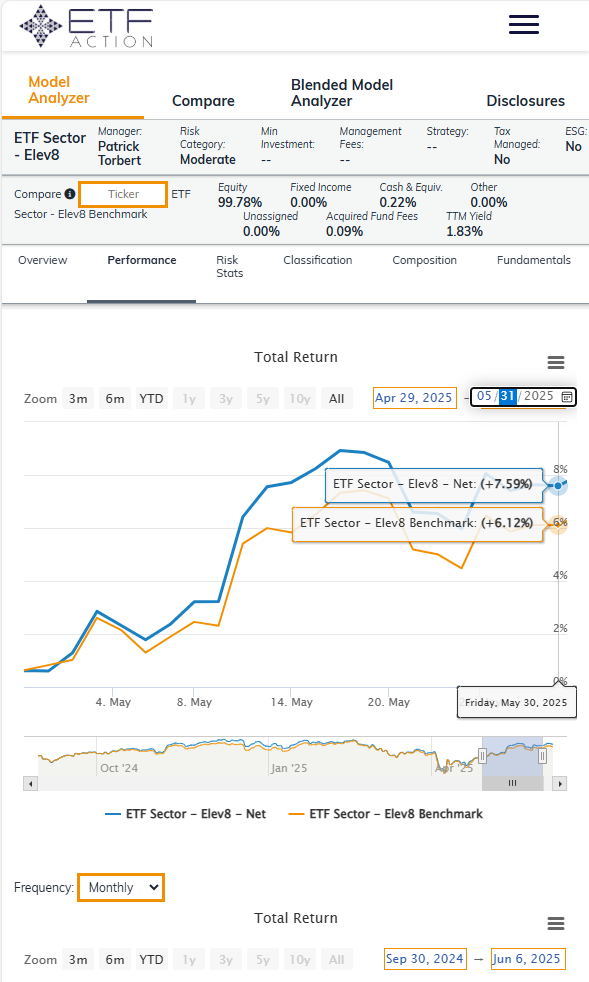Image resolution: width=589 pixels, height=982 pixels.
Task: Click the Benchmark series endpoint marker
Action: click(558, 525)
